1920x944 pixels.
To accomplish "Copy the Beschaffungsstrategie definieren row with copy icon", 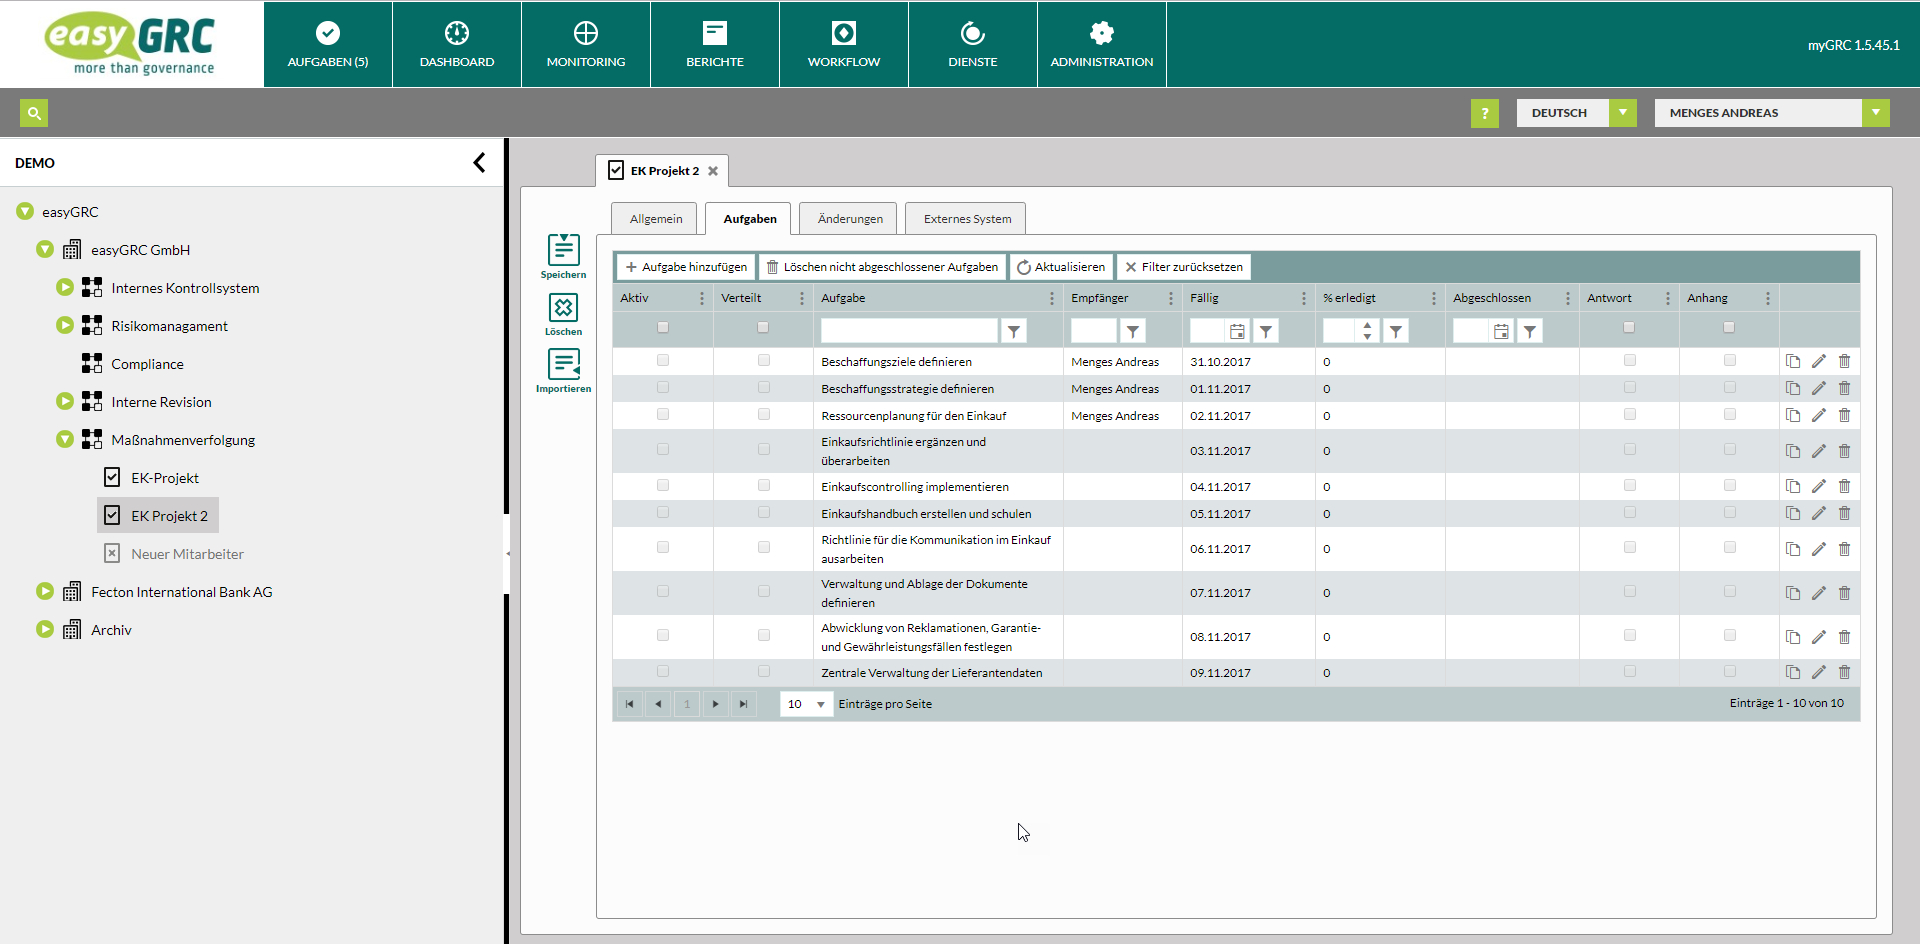I will 1792,388.
